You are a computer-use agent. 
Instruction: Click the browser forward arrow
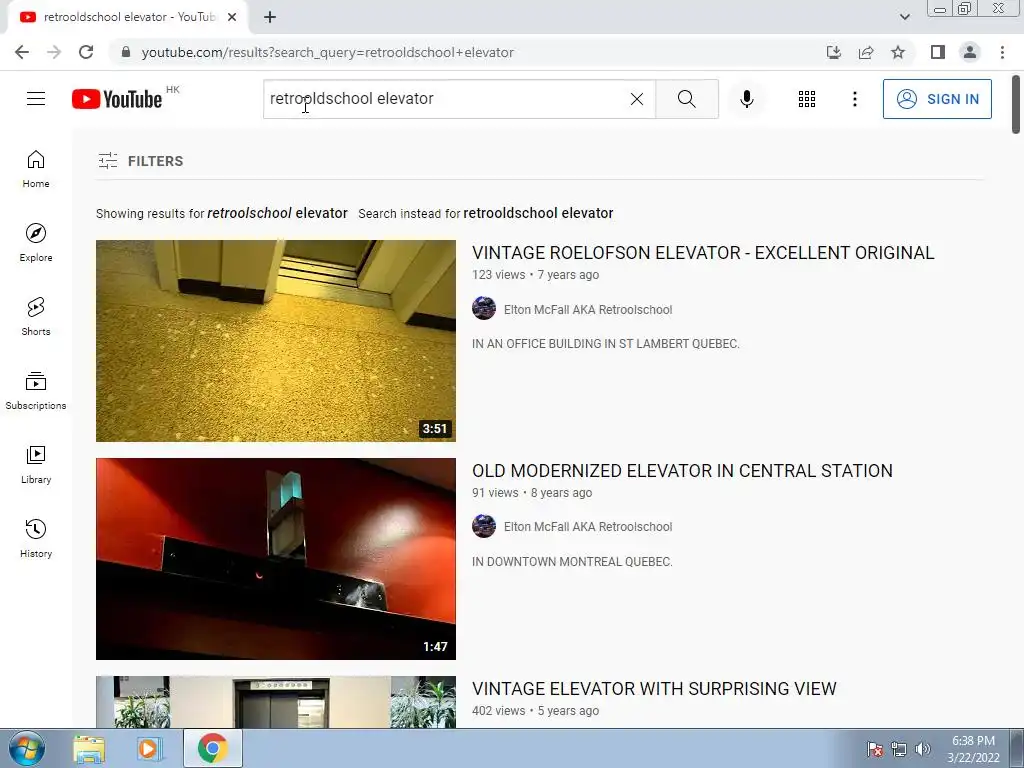[x=54, y=52]
